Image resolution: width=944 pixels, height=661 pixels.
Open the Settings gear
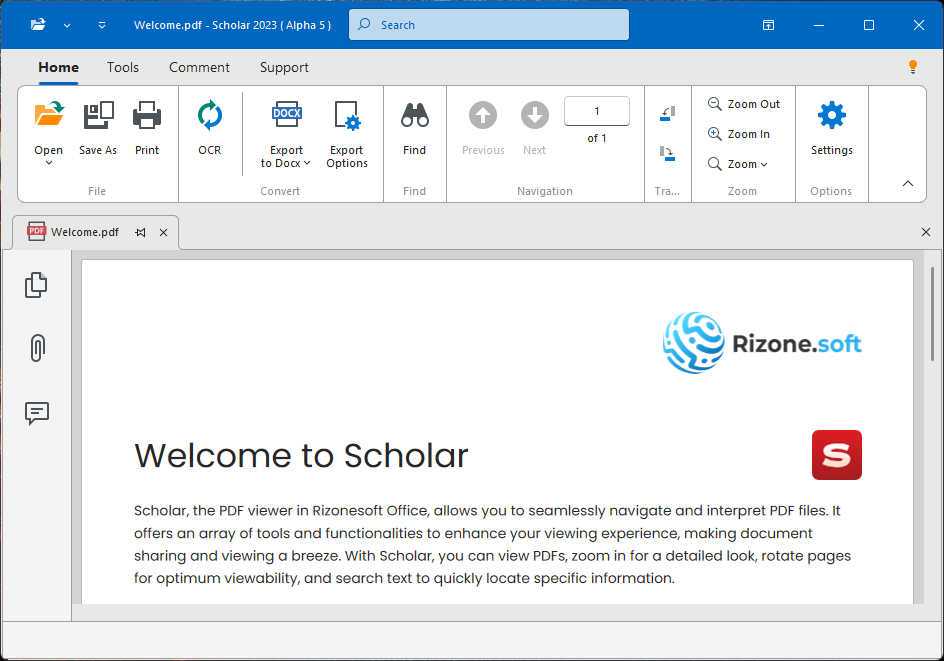[x=831, y=115]
